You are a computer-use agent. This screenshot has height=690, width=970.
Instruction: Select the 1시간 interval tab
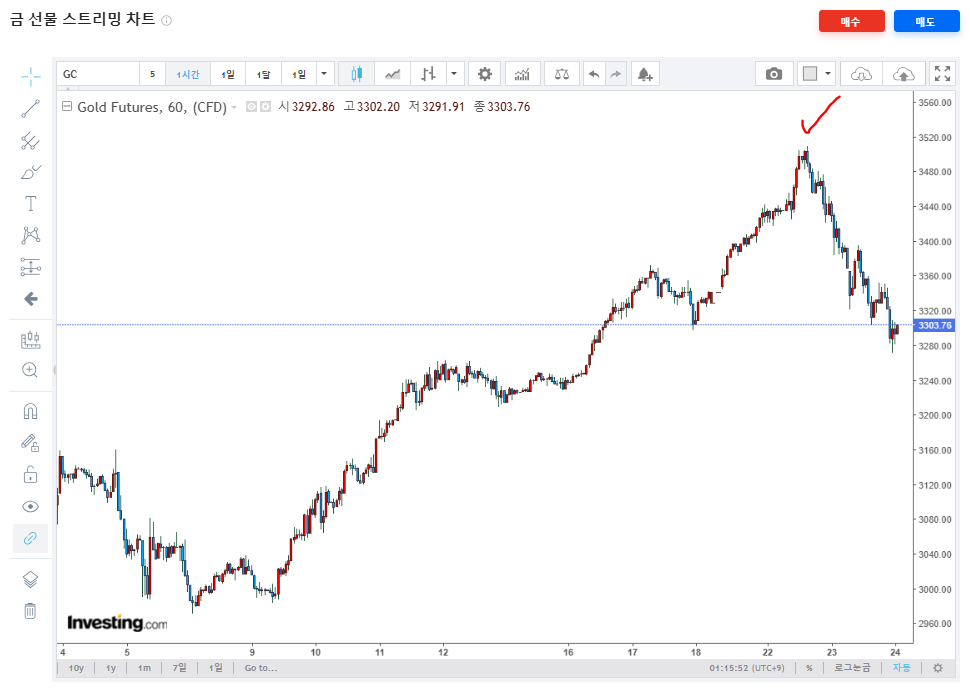188,74
